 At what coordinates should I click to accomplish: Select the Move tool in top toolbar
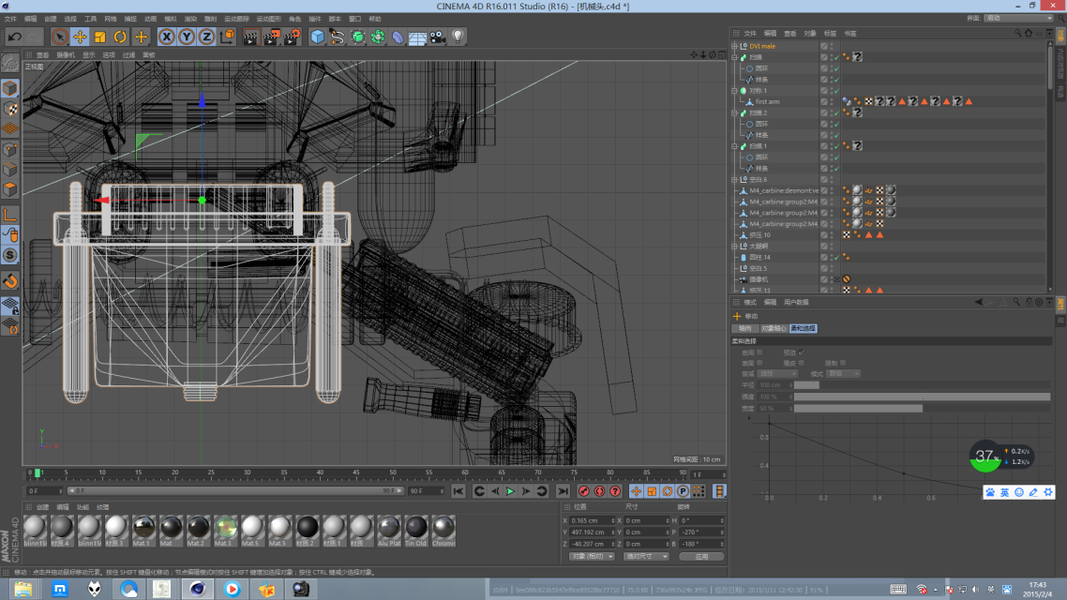[x=79, y=37]
